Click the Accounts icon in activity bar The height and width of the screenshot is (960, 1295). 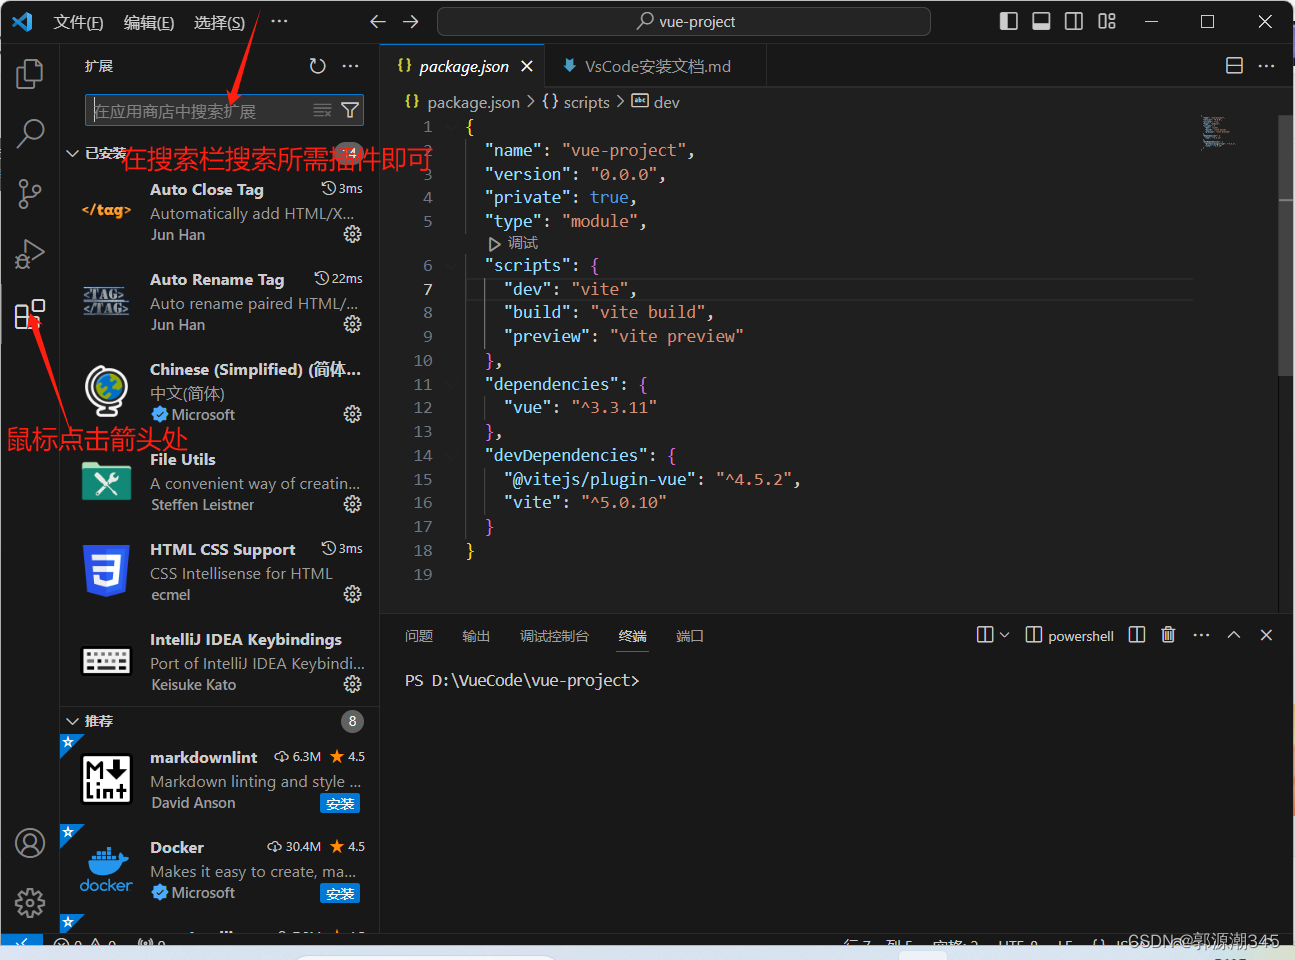(x=29, y=843)
